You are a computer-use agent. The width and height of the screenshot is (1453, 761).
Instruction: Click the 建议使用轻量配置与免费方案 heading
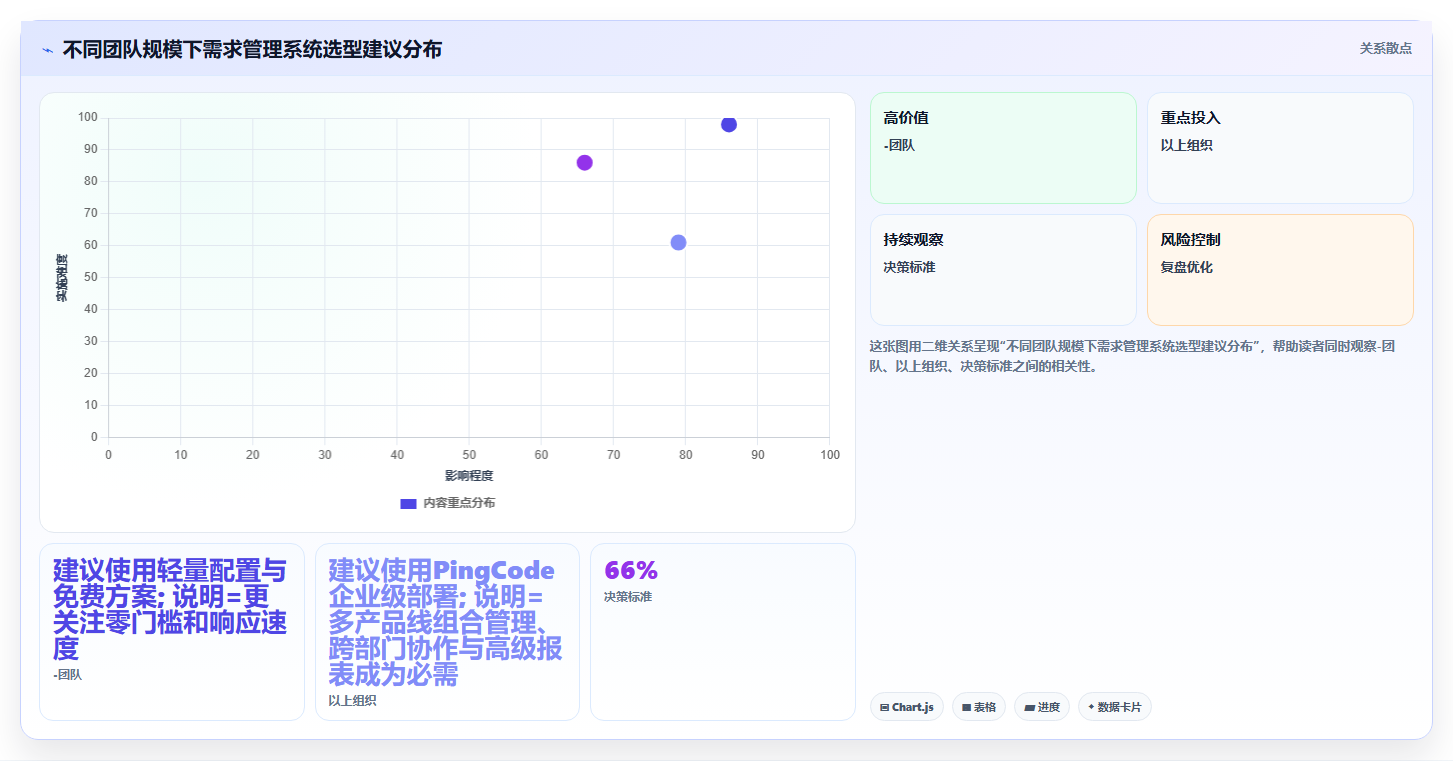[170, 609]
